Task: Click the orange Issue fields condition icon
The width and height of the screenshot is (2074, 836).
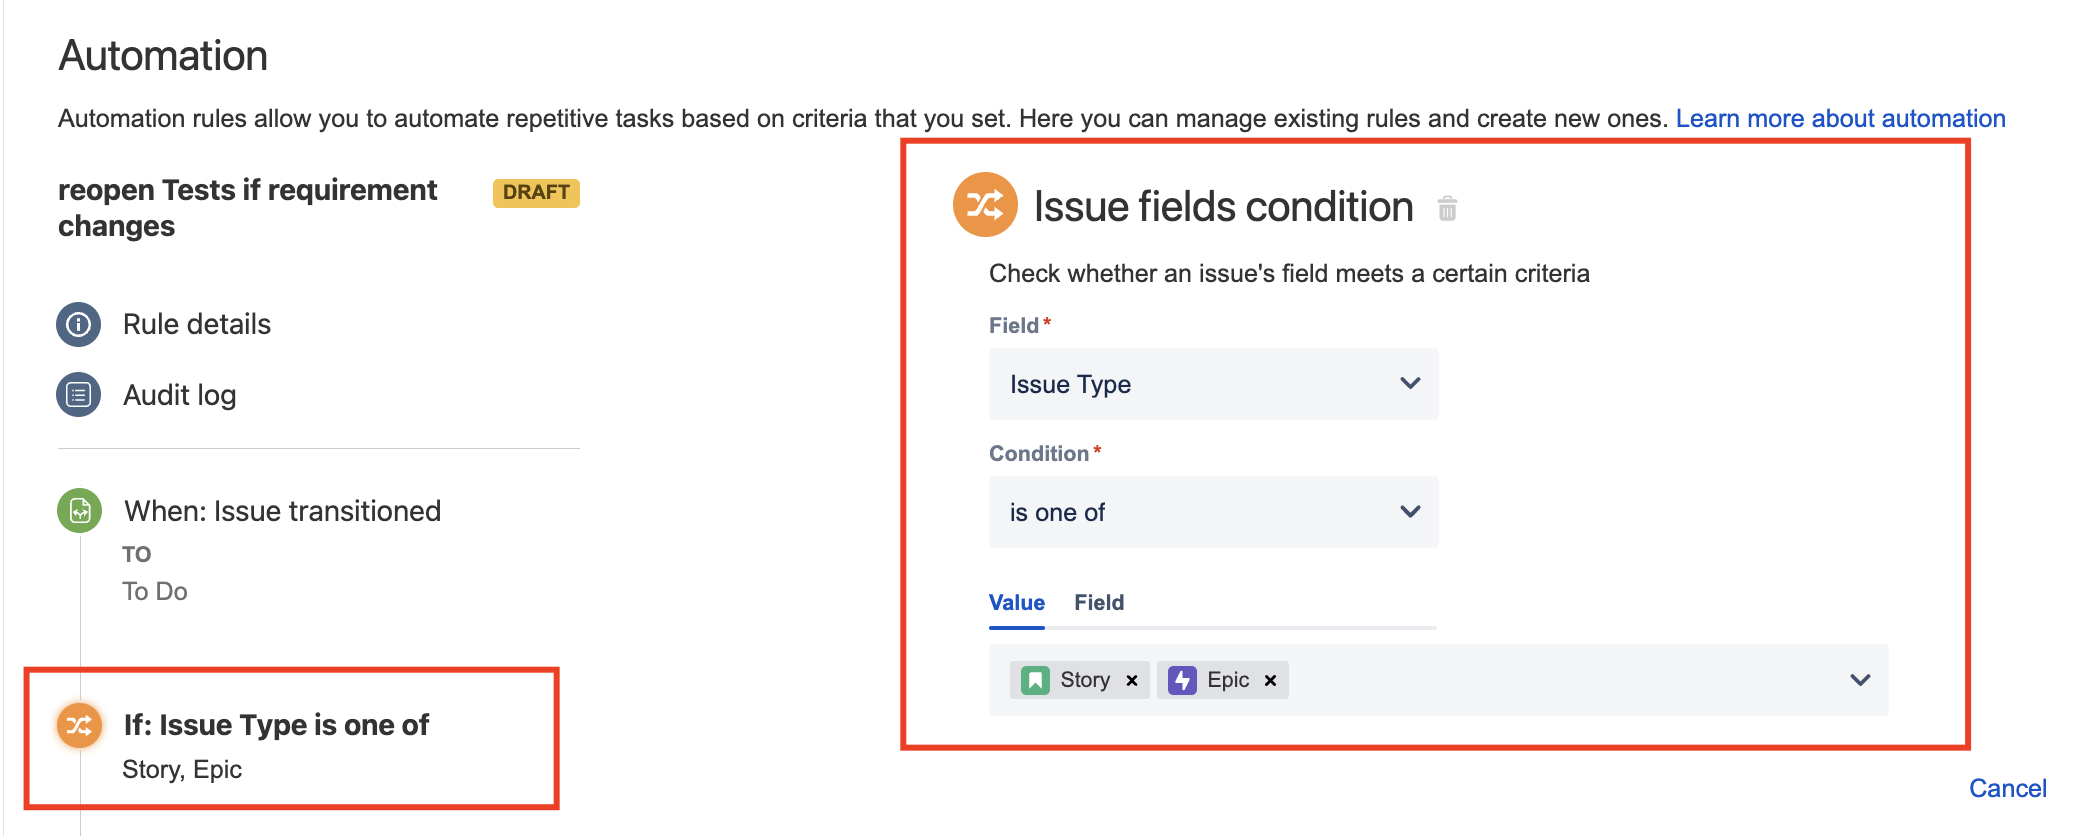Action: 985,205
